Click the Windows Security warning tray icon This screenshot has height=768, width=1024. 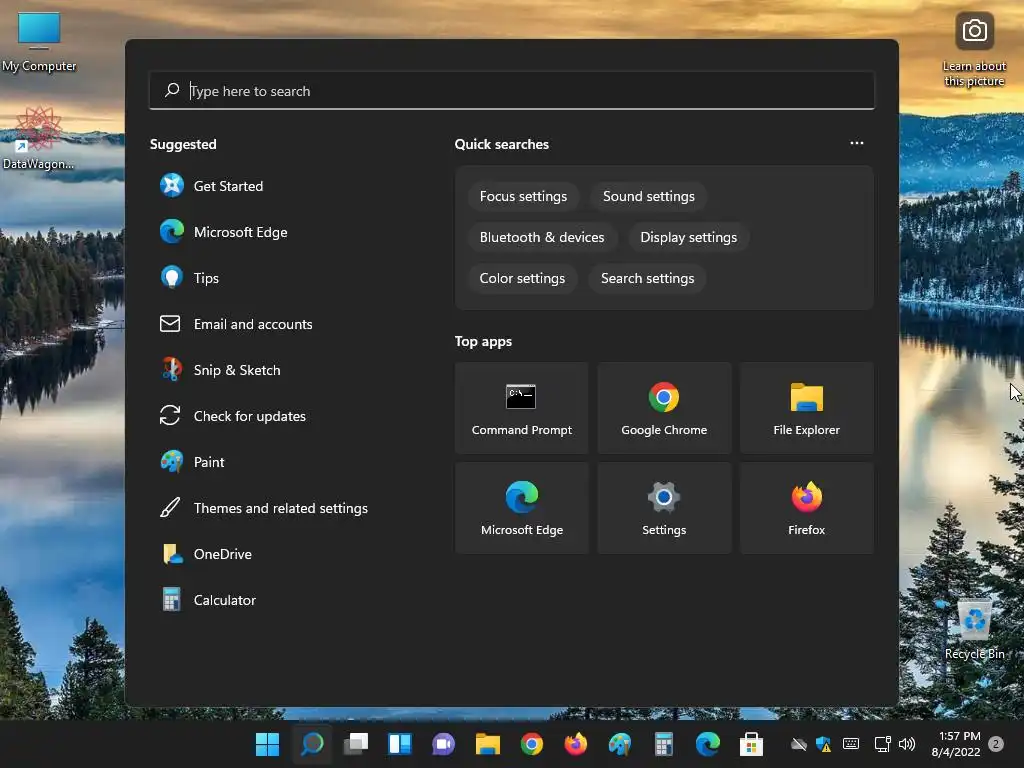pyautogui.click(x=824, y=744)
